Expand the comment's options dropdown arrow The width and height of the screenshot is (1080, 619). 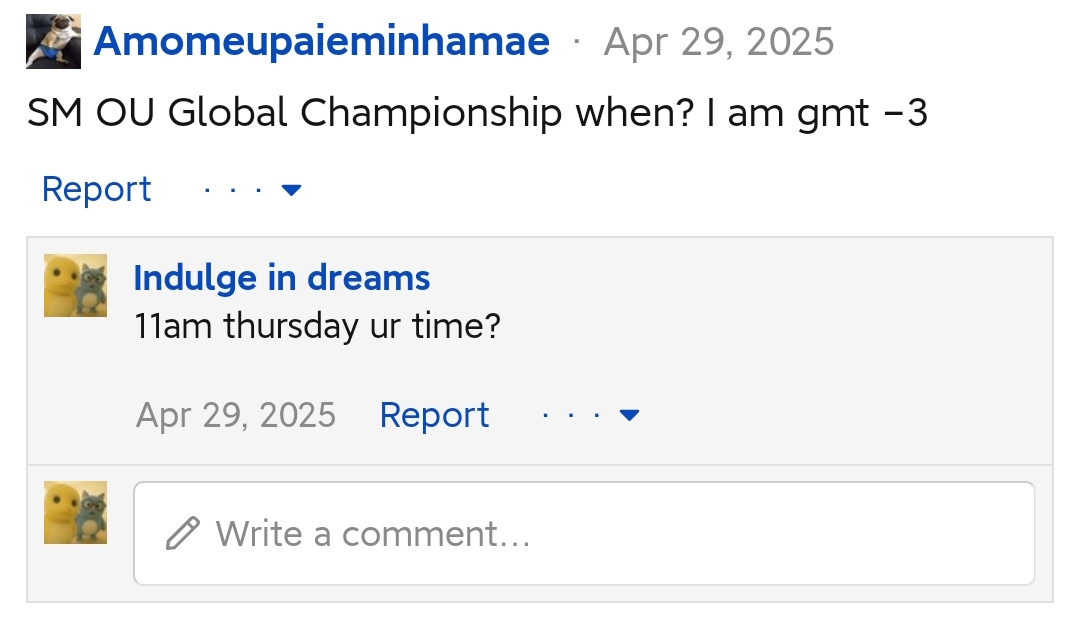(630, 415)
